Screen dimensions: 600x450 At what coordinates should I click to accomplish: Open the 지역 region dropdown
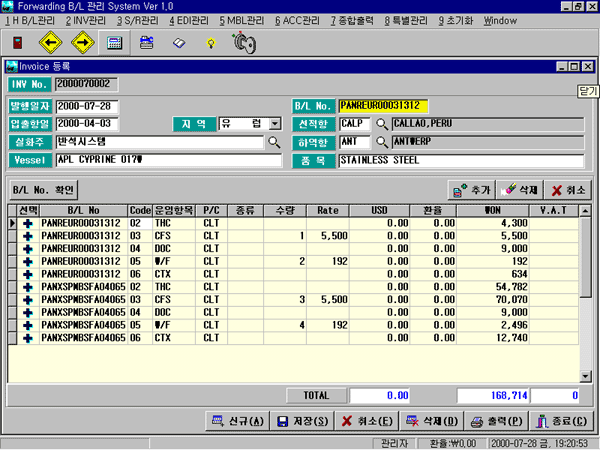(x=275, y=124)
